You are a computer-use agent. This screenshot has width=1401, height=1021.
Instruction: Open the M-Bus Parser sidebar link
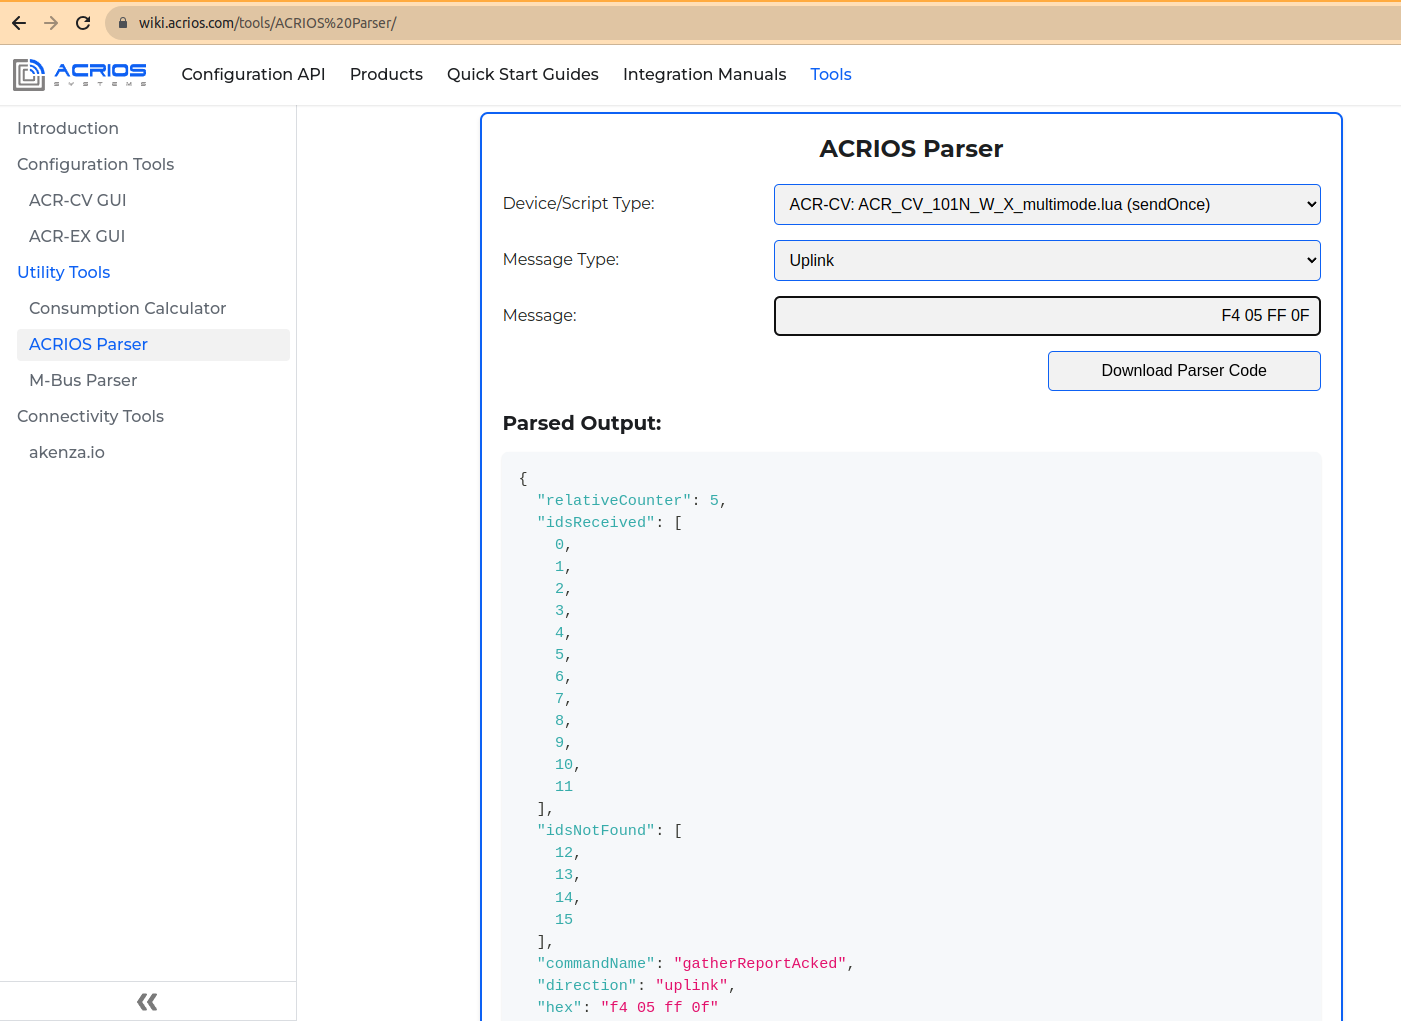click(83, 380)
